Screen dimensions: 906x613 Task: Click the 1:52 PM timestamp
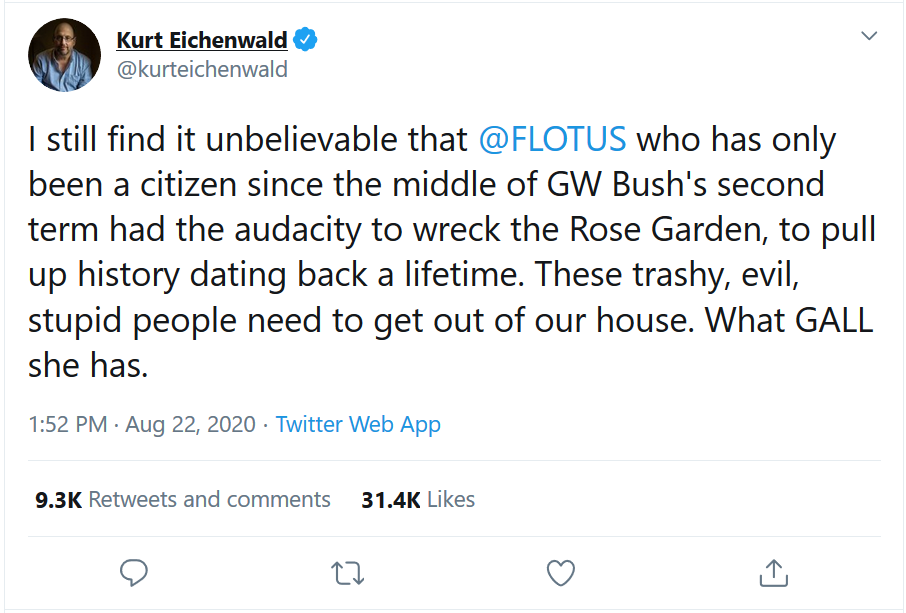tap(68, 425)
